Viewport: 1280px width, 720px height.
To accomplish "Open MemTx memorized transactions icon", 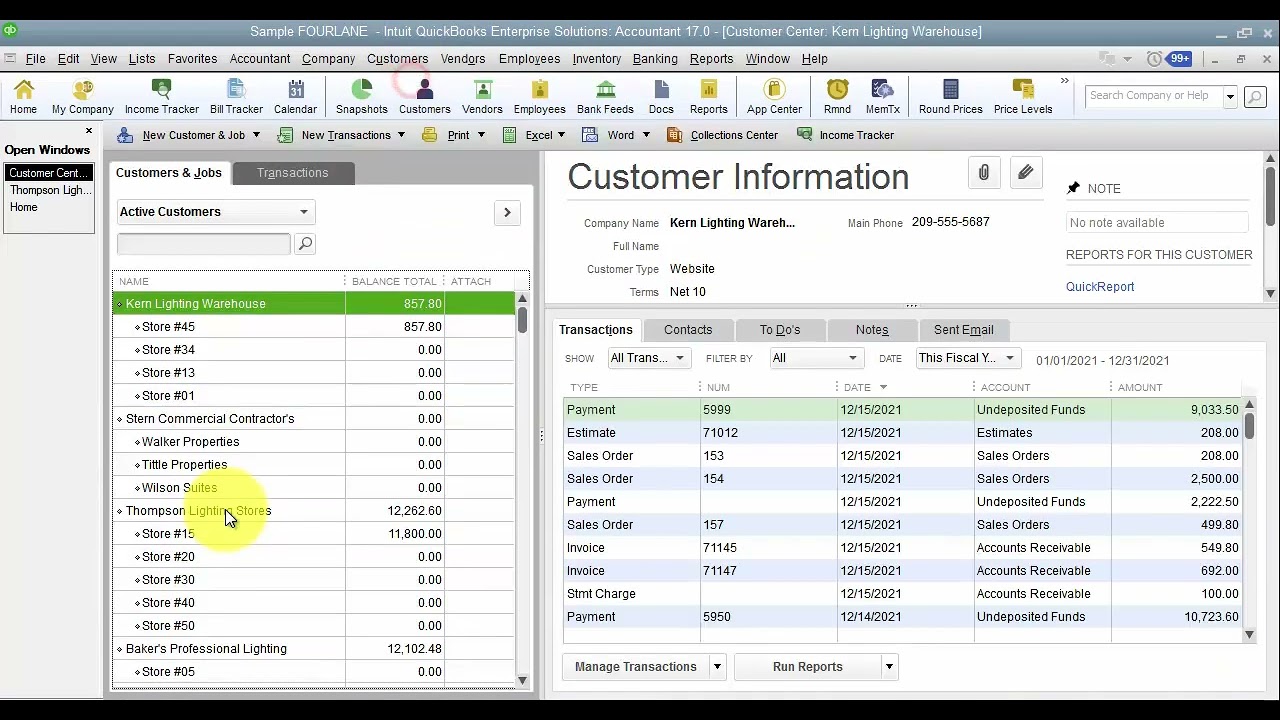I will pyautogui.click(x=882, y=97).
